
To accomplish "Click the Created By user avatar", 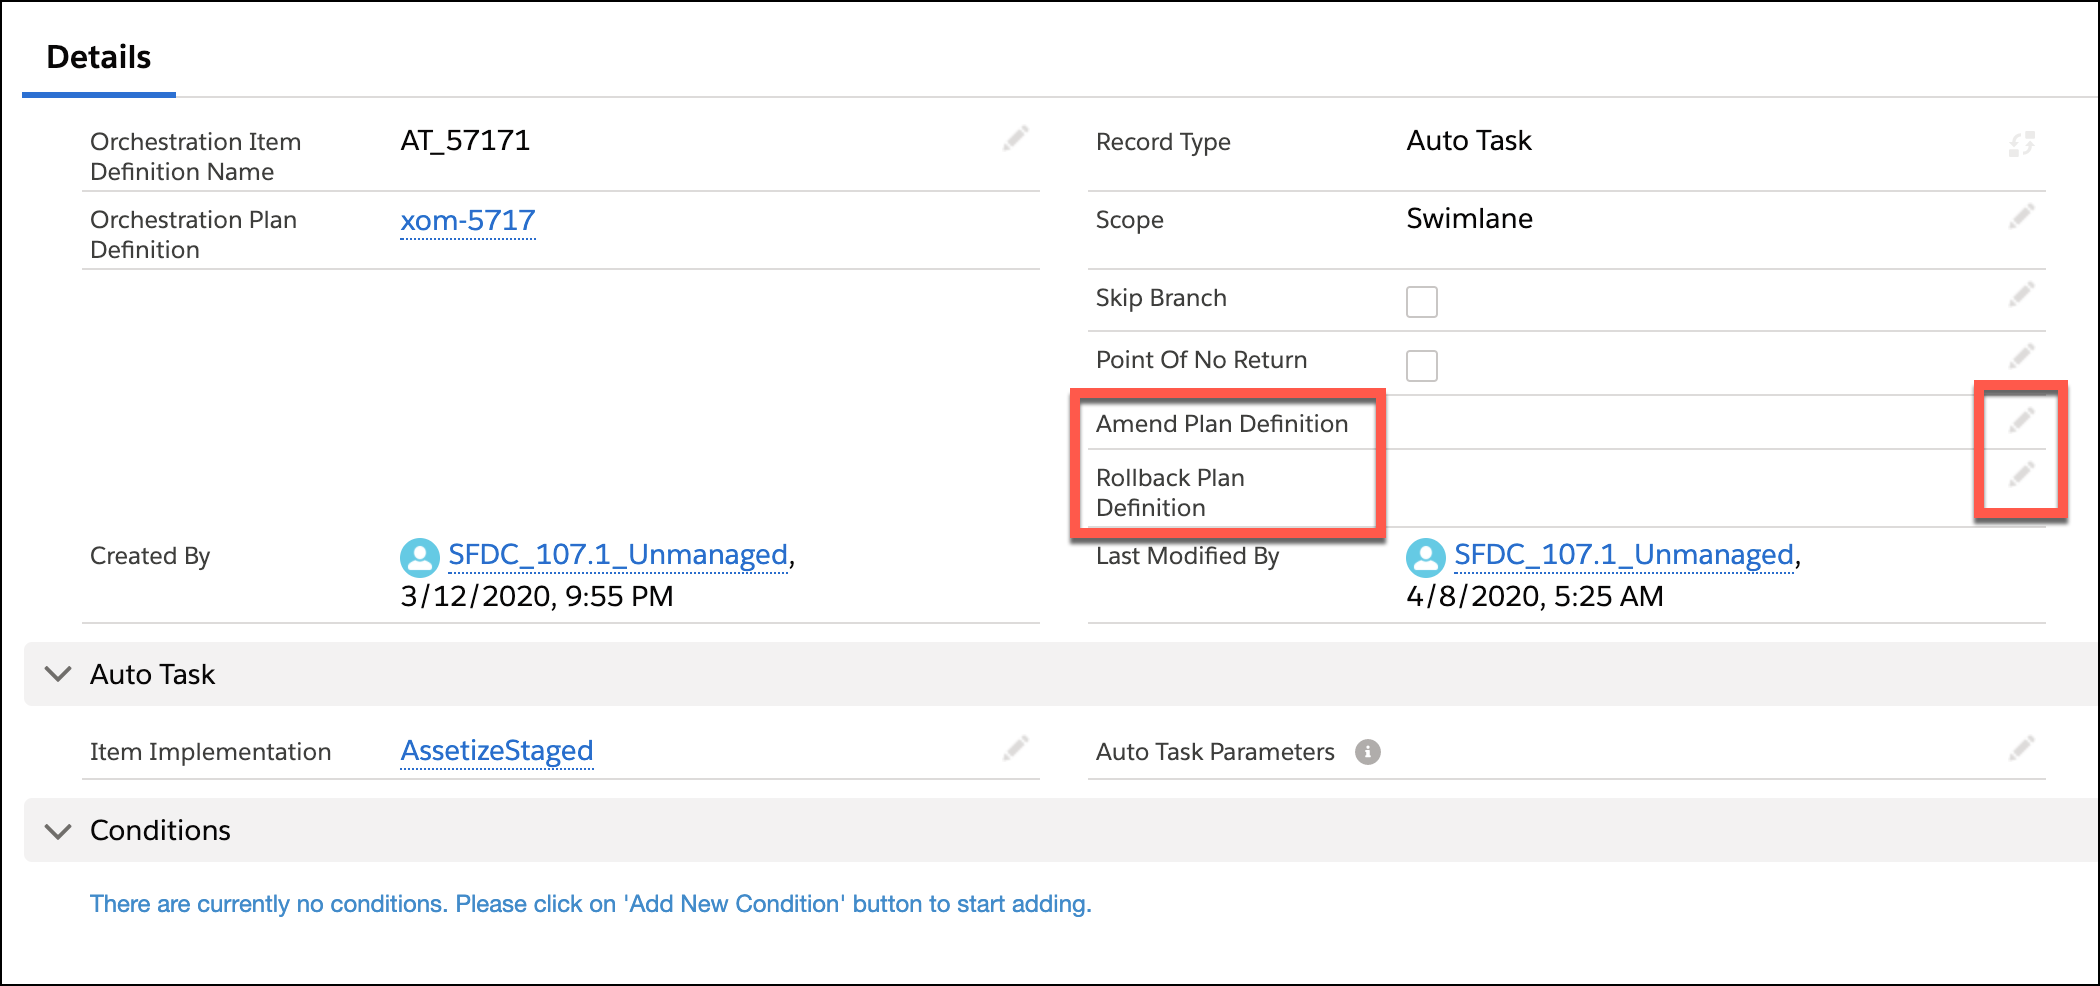I will pos(420,557).
